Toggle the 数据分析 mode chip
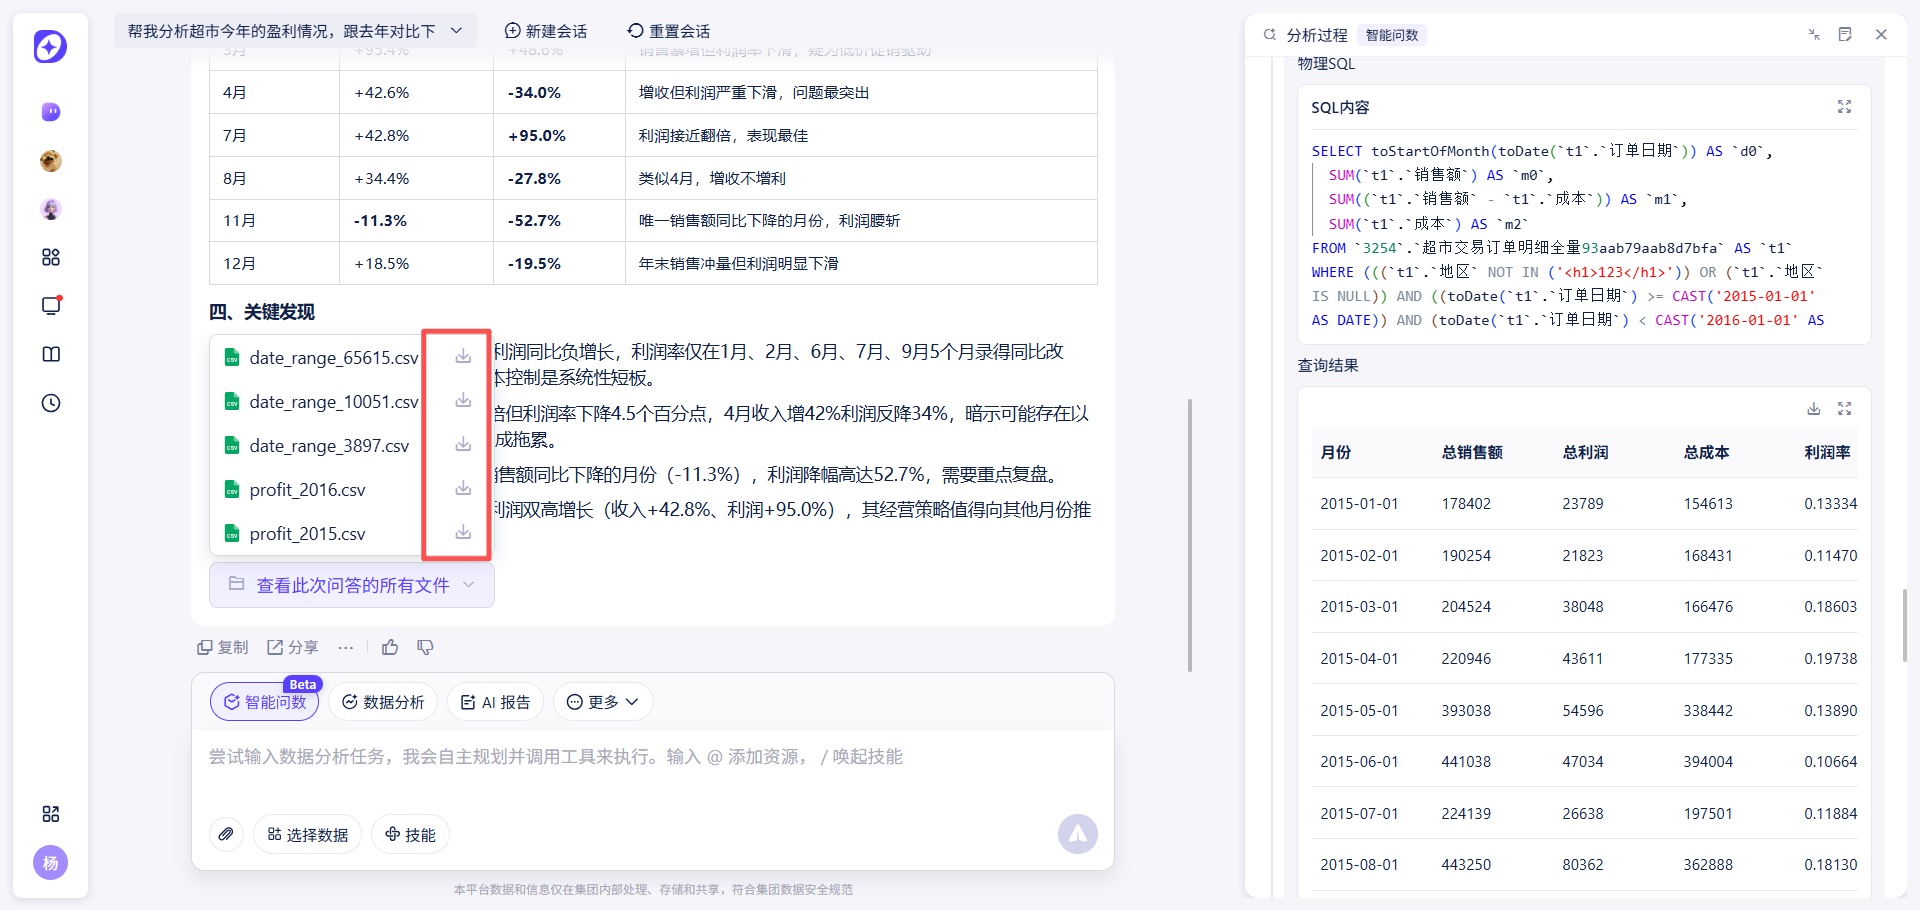This screenshot has width=1920, height=910. (x=383, y=702)
